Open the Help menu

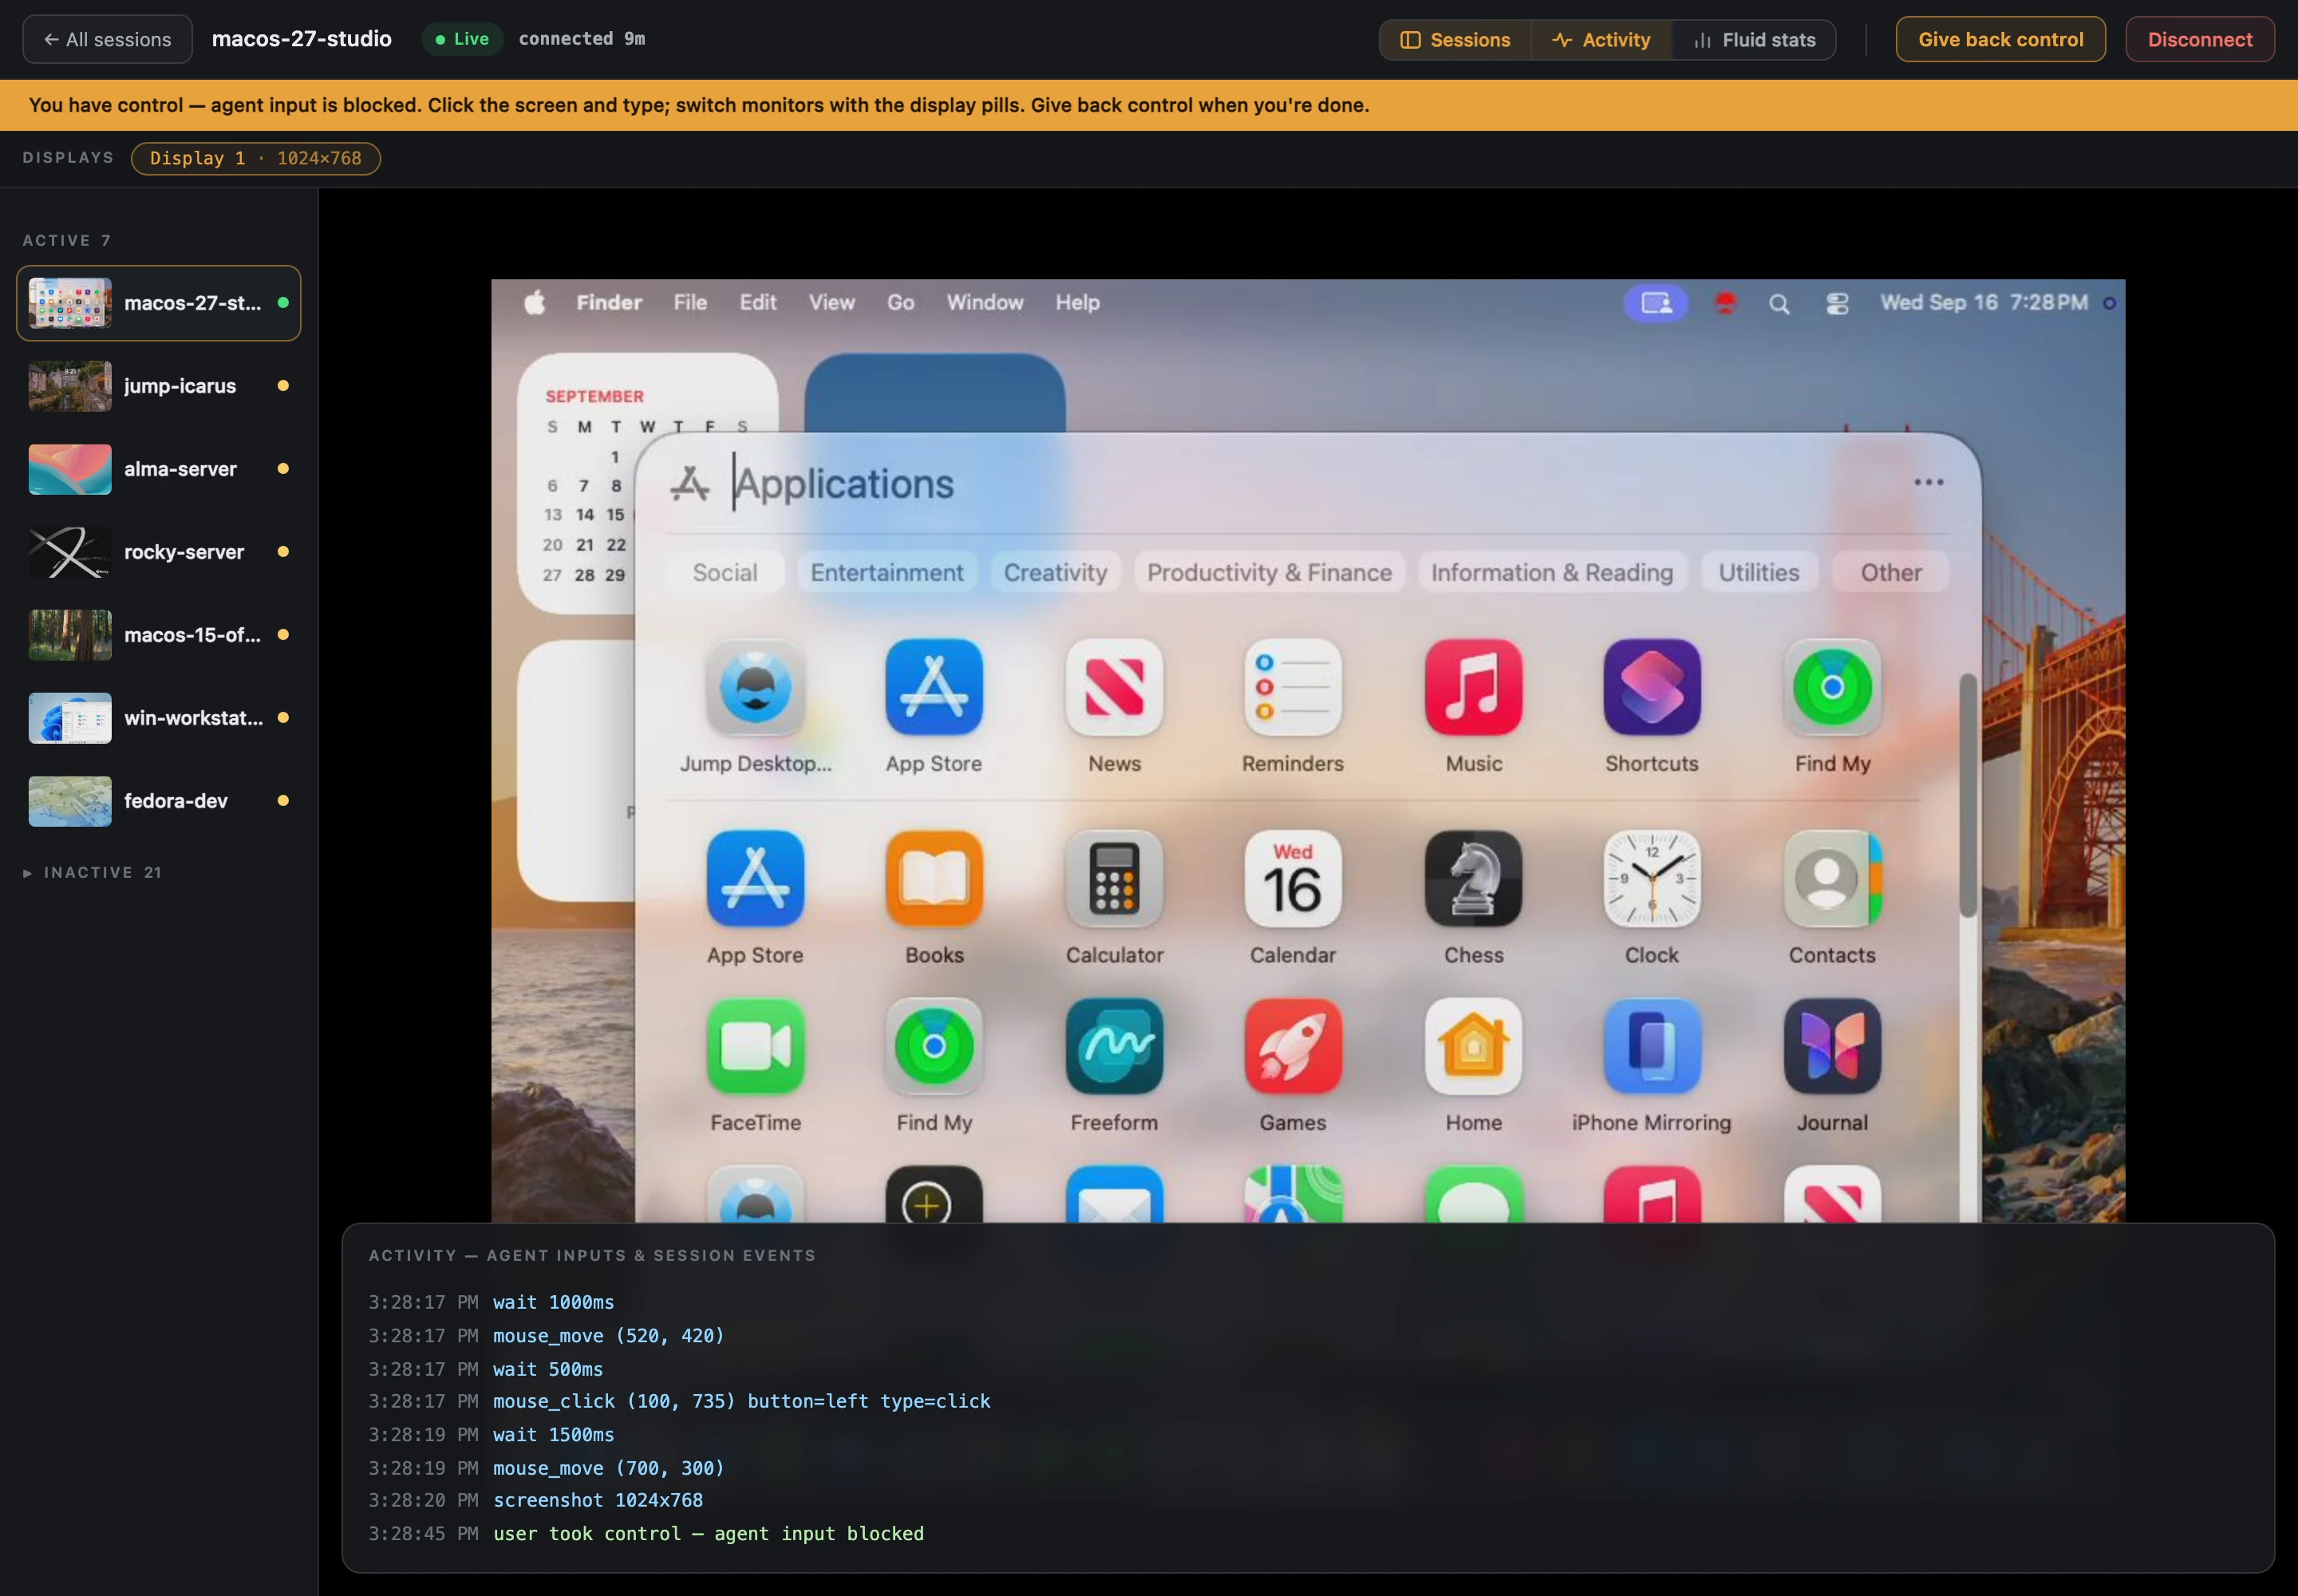(1077, 302)
